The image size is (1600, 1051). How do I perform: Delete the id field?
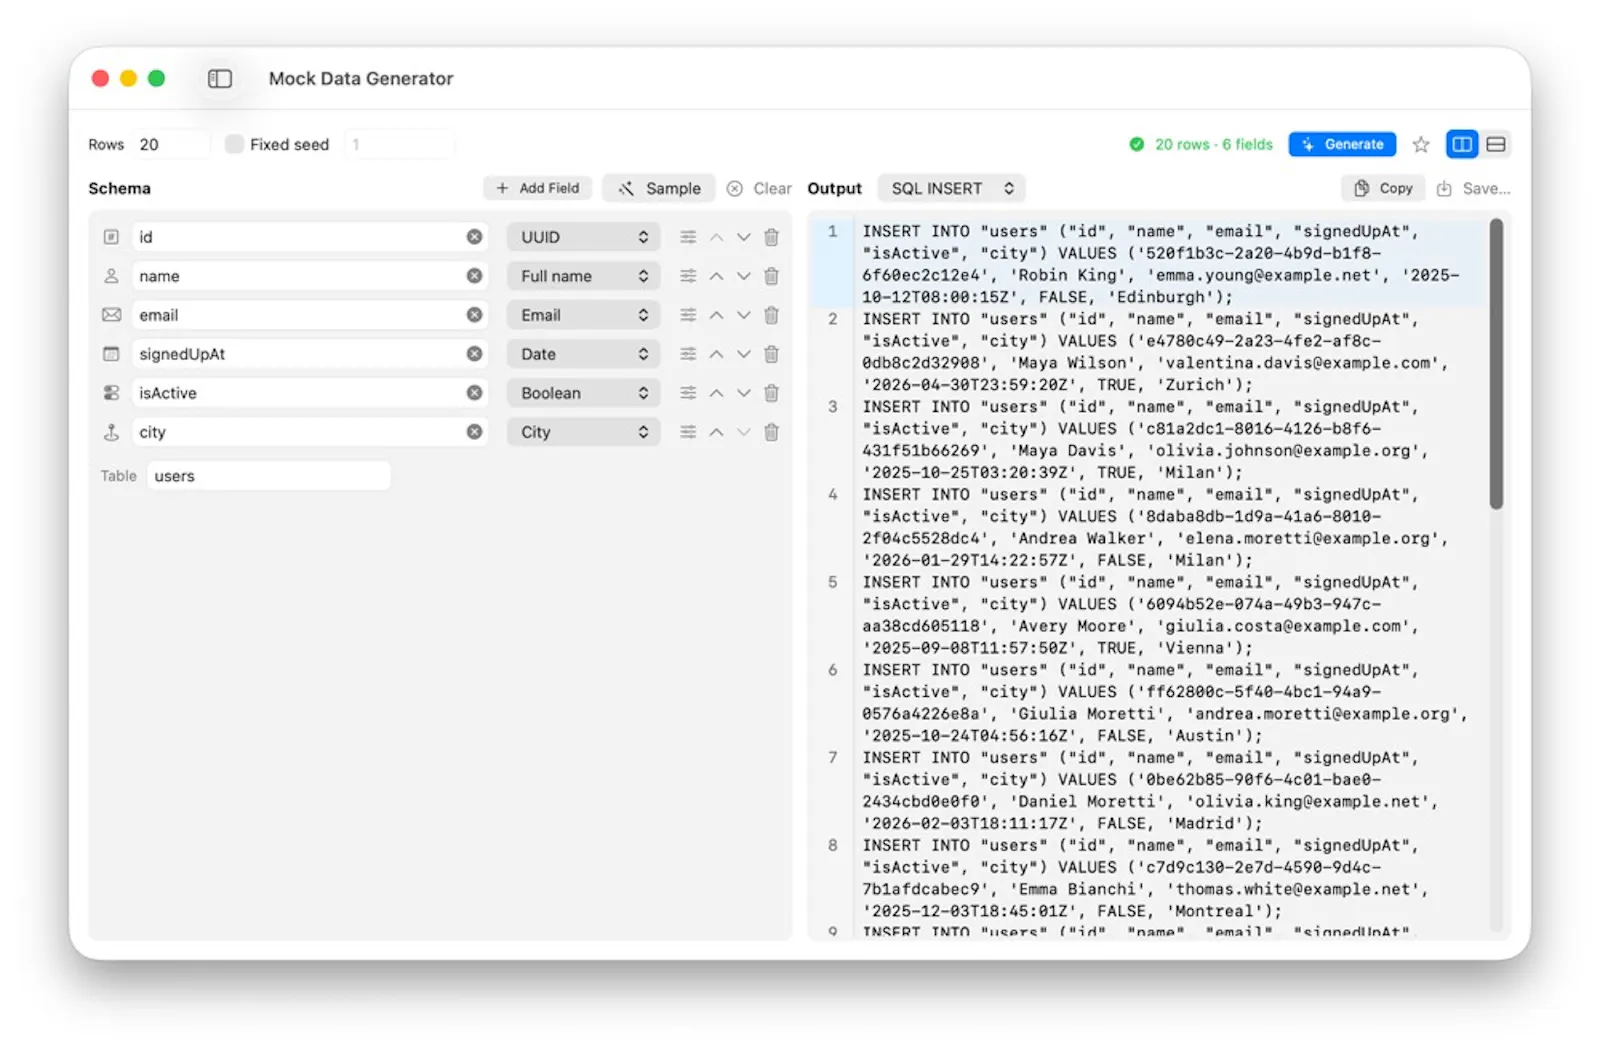click(x=771, y=237)
